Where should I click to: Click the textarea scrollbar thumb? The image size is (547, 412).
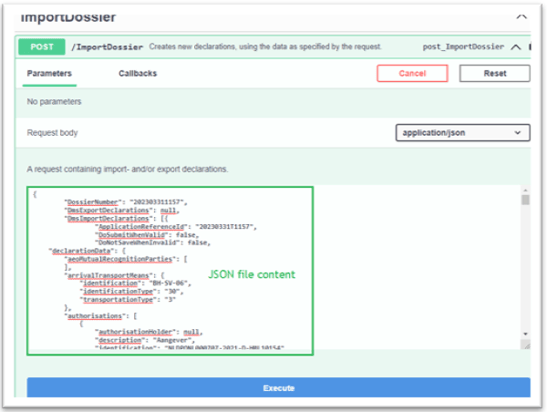tap(525, 200)
